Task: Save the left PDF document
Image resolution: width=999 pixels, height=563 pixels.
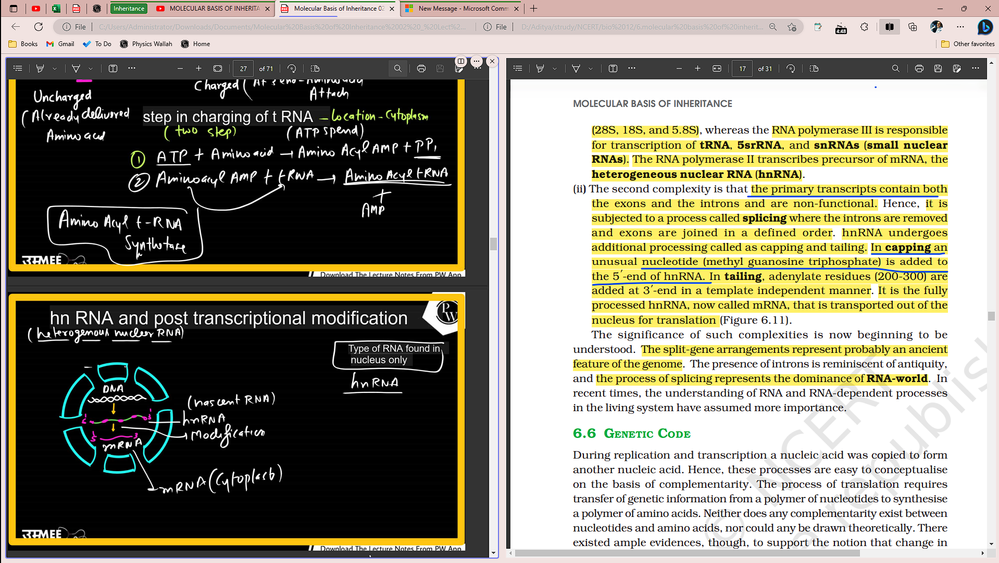Action: 440,68
